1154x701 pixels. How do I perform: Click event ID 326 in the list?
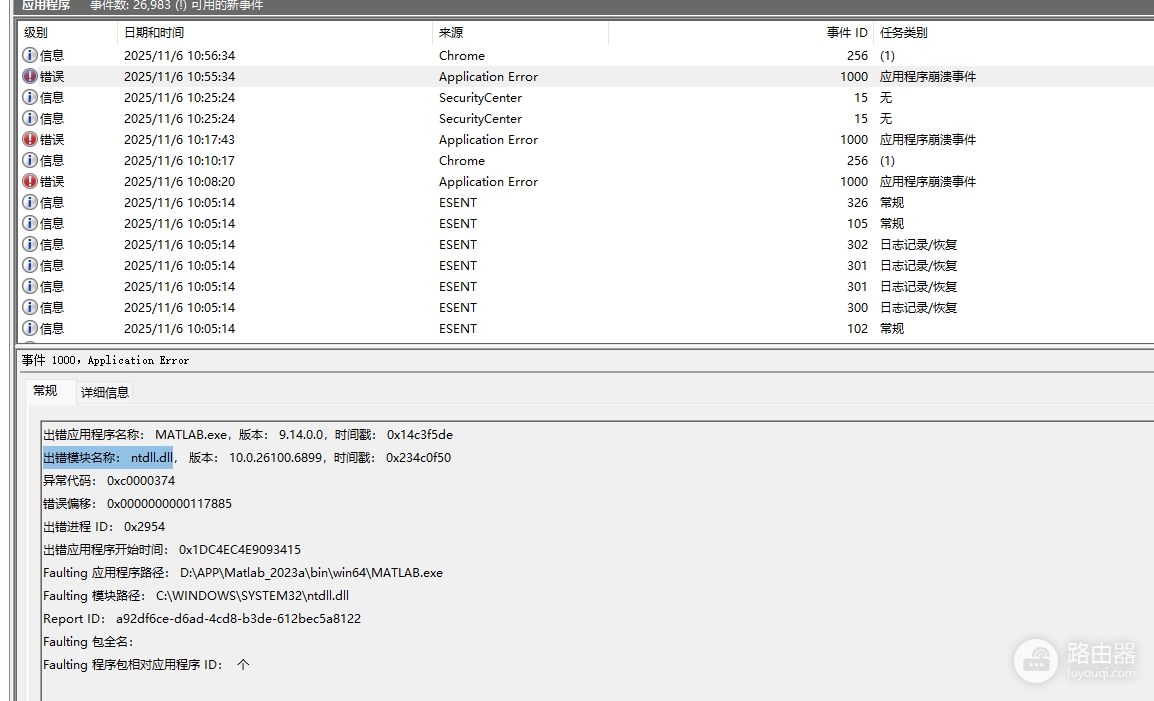pyautogui.click(x=857, y=202)
